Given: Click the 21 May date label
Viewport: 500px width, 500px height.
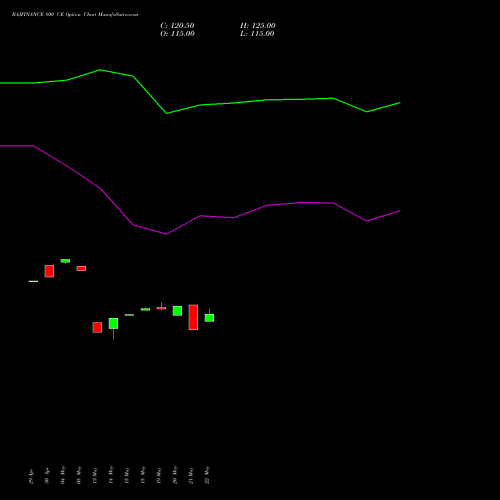Looking at the screenshot, I should pyautogui.click(x=191, y=475).
